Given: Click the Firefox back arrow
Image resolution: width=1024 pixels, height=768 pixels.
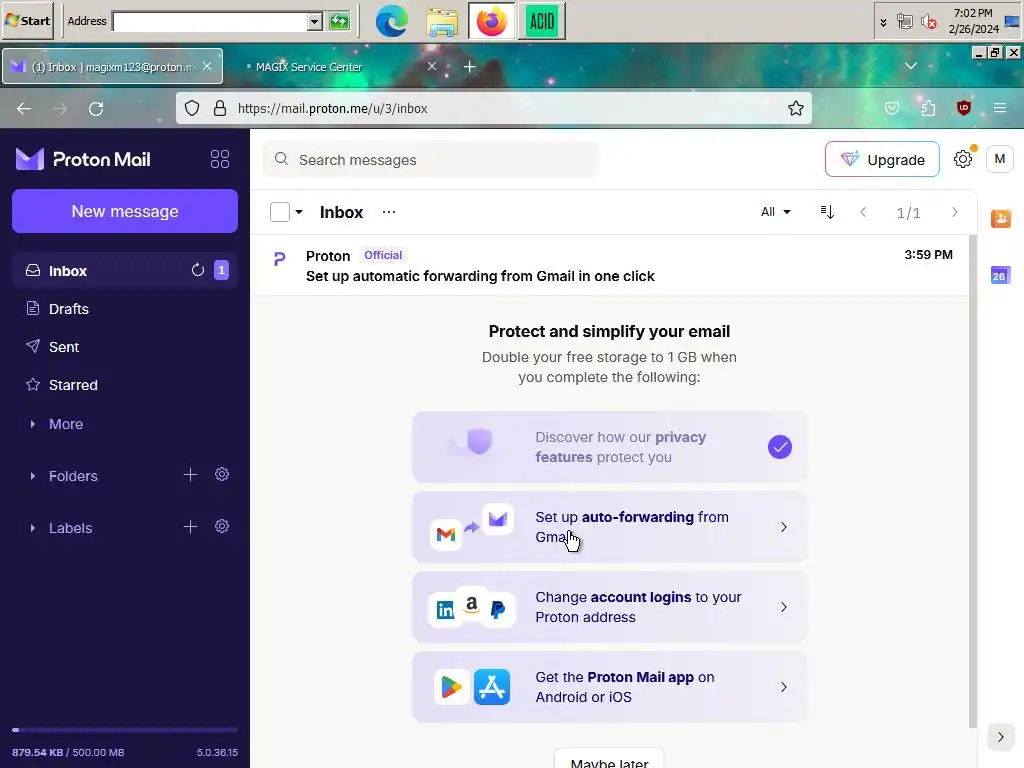Looking at the screenshot, I should (24, 108).
